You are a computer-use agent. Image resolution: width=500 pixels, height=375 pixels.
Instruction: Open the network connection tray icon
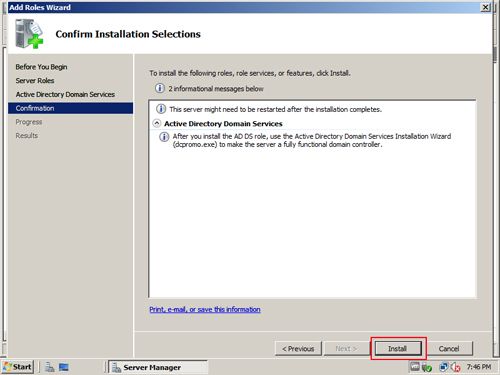(443, 367)
